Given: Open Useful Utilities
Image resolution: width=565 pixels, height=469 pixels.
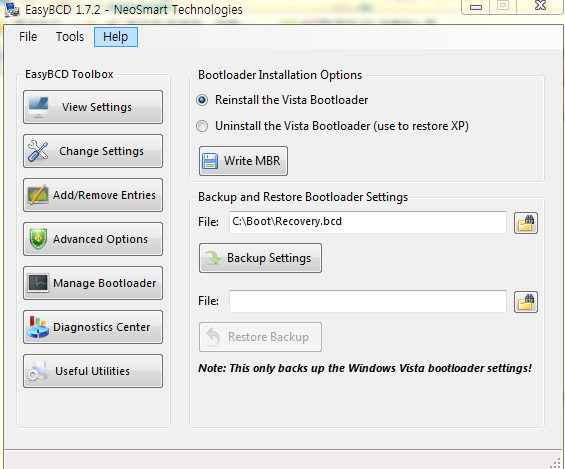Looking at the screenshot, I should 93,371.
